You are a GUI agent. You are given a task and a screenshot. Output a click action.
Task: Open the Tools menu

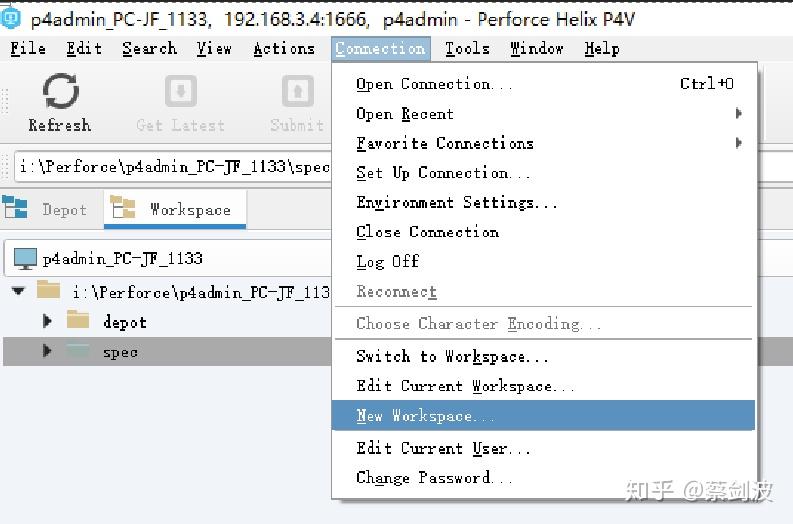pos(467,48)
